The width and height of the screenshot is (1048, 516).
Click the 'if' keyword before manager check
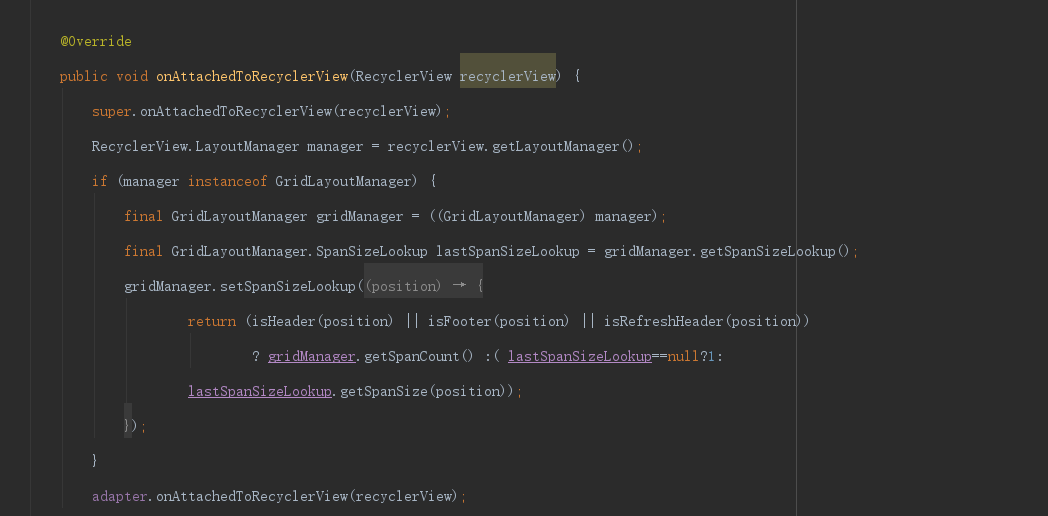[x=100, y=181]
